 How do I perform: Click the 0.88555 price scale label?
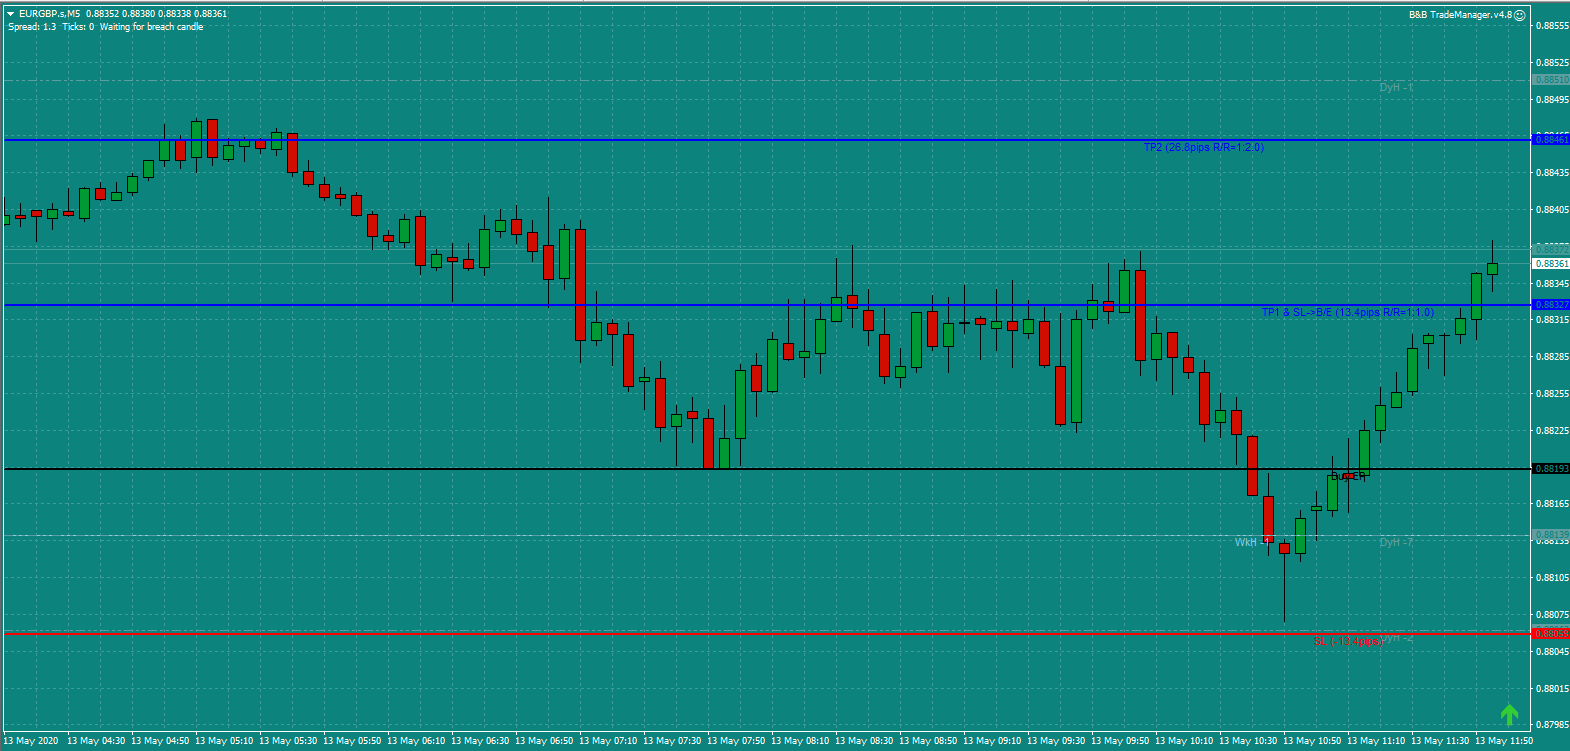click(x=1551, y=26)
